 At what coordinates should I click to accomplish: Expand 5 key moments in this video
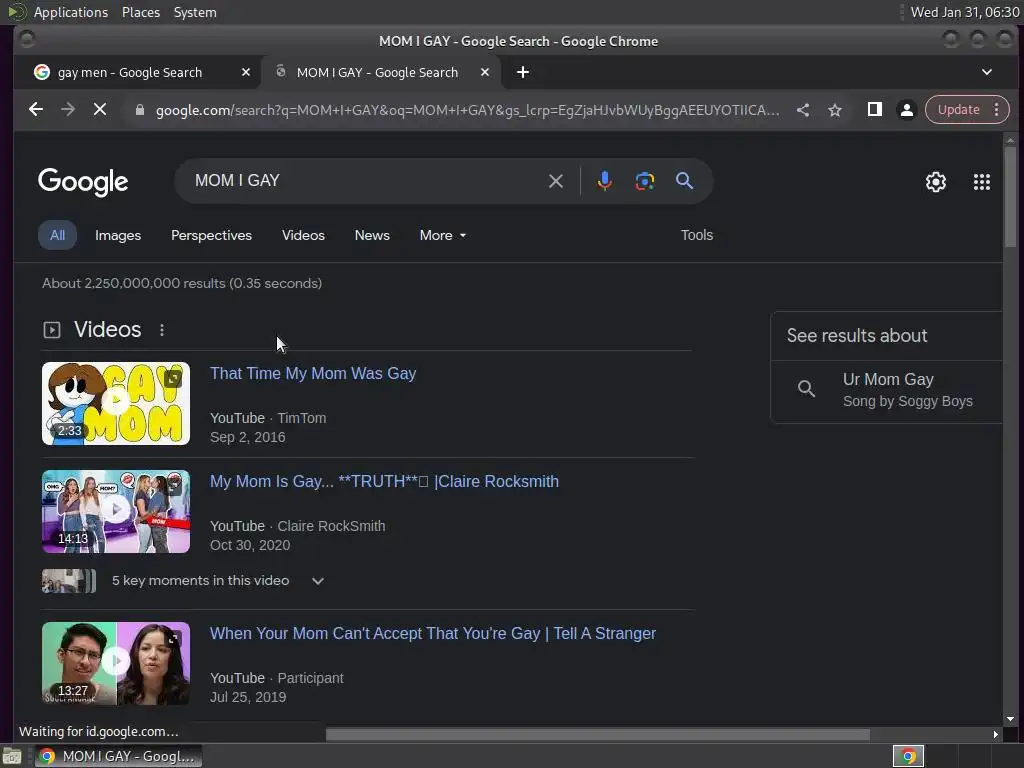(x=317, y=581)
